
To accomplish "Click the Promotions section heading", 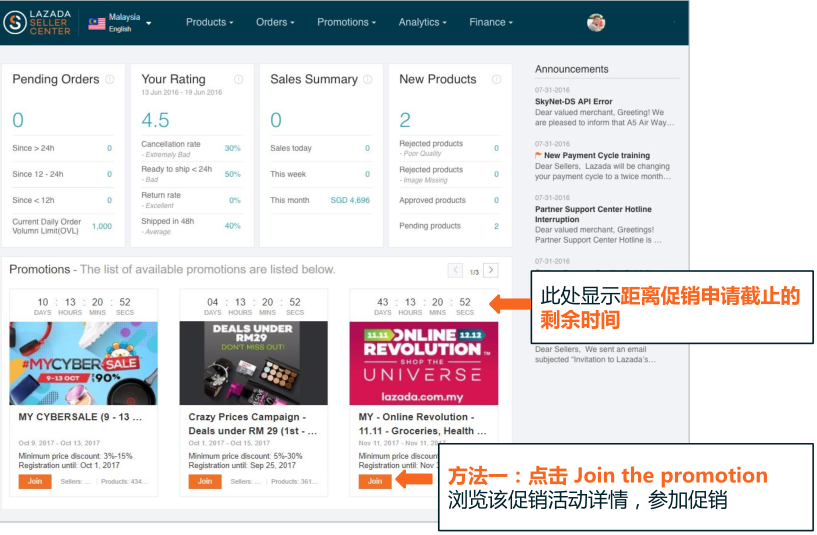I will coord(40,269).
